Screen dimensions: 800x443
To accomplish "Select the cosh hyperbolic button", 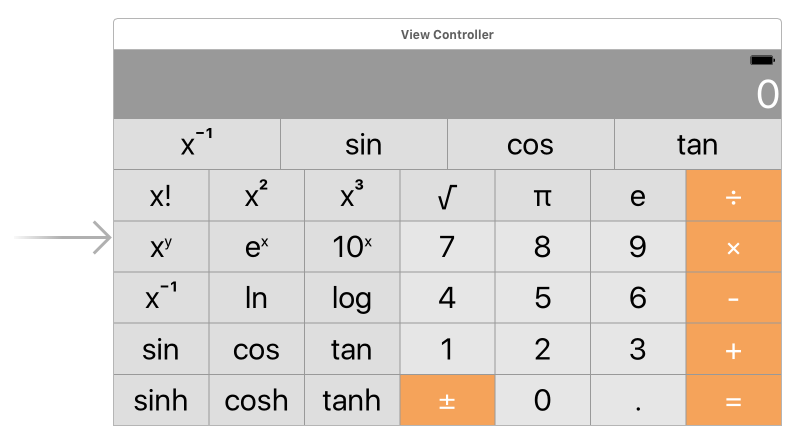I will click(257, 401).
